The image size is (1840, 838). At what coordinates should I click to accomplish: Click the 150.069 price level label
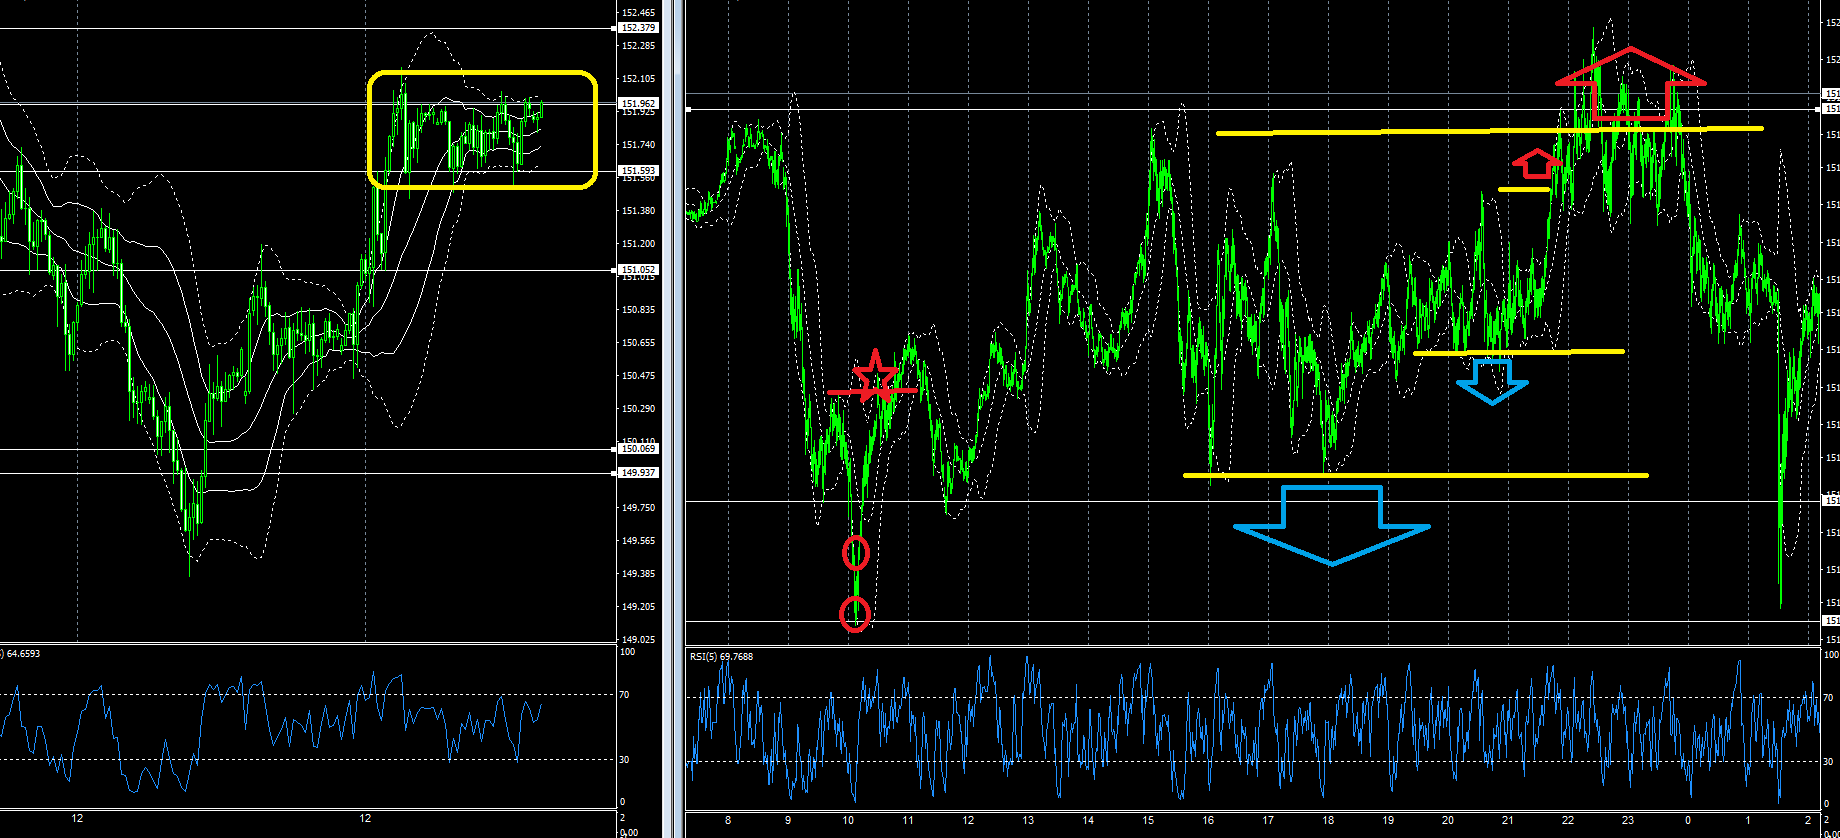639,449
